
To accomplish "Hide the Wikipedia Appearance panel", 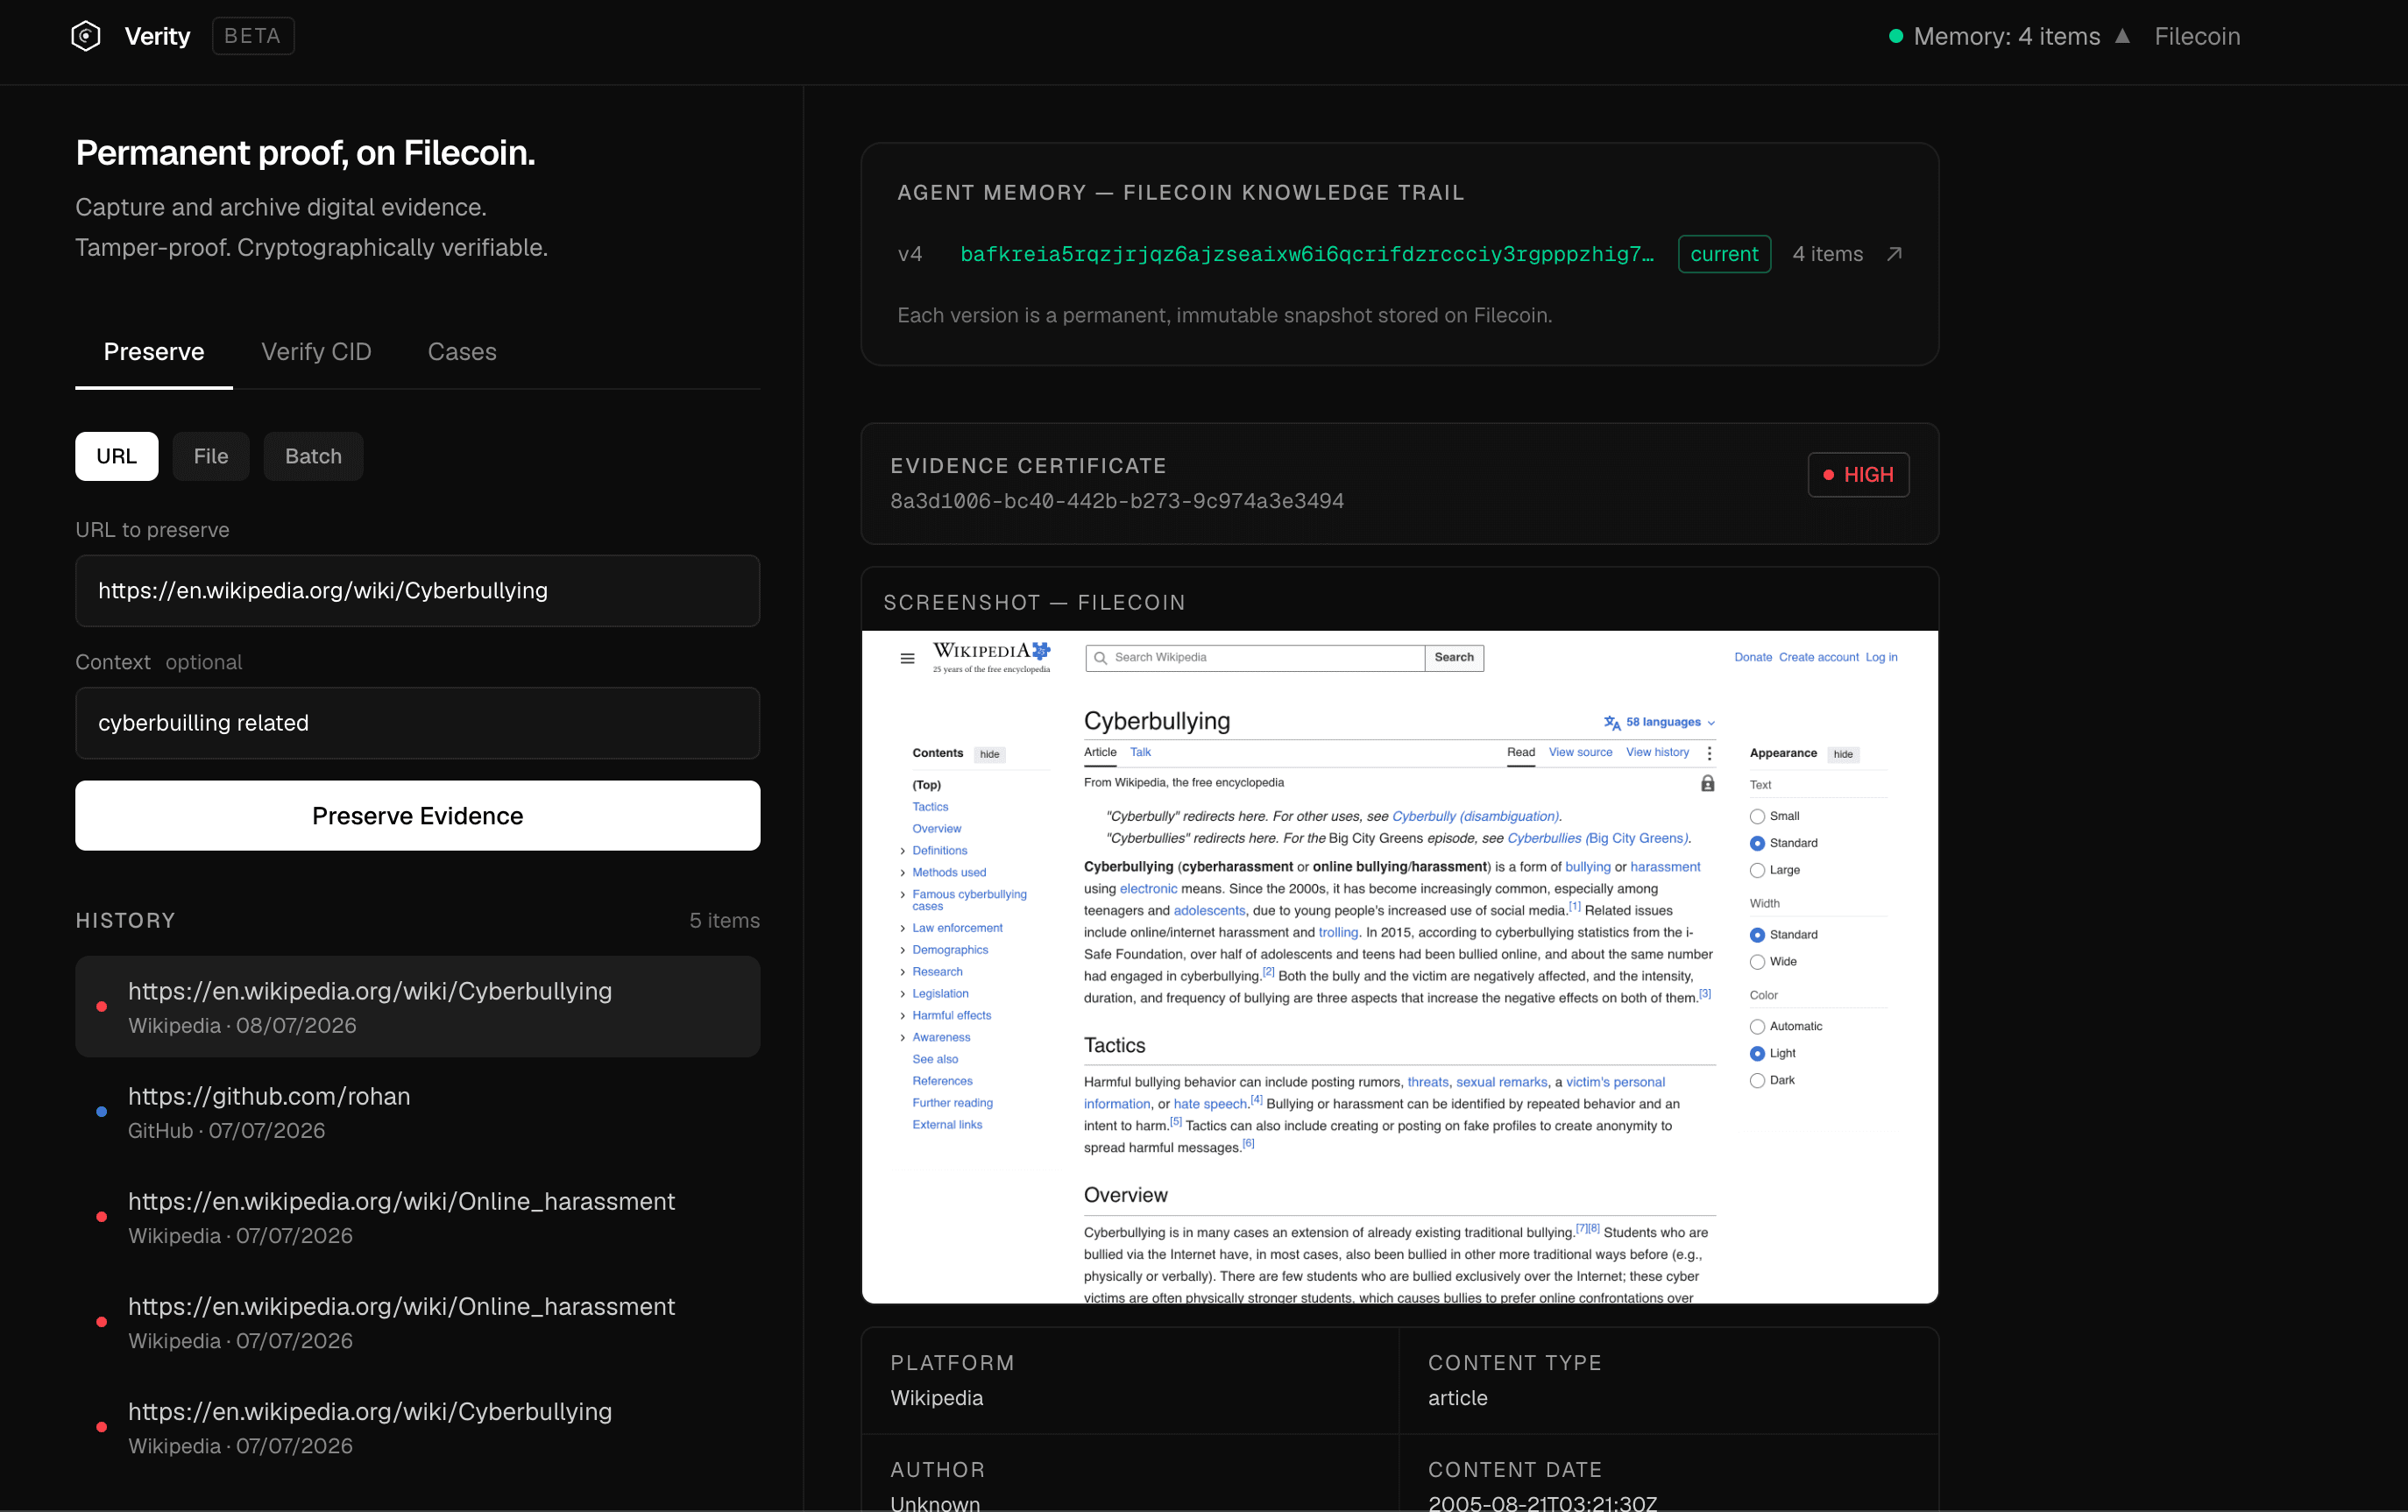I will (x=1843, y=755).
